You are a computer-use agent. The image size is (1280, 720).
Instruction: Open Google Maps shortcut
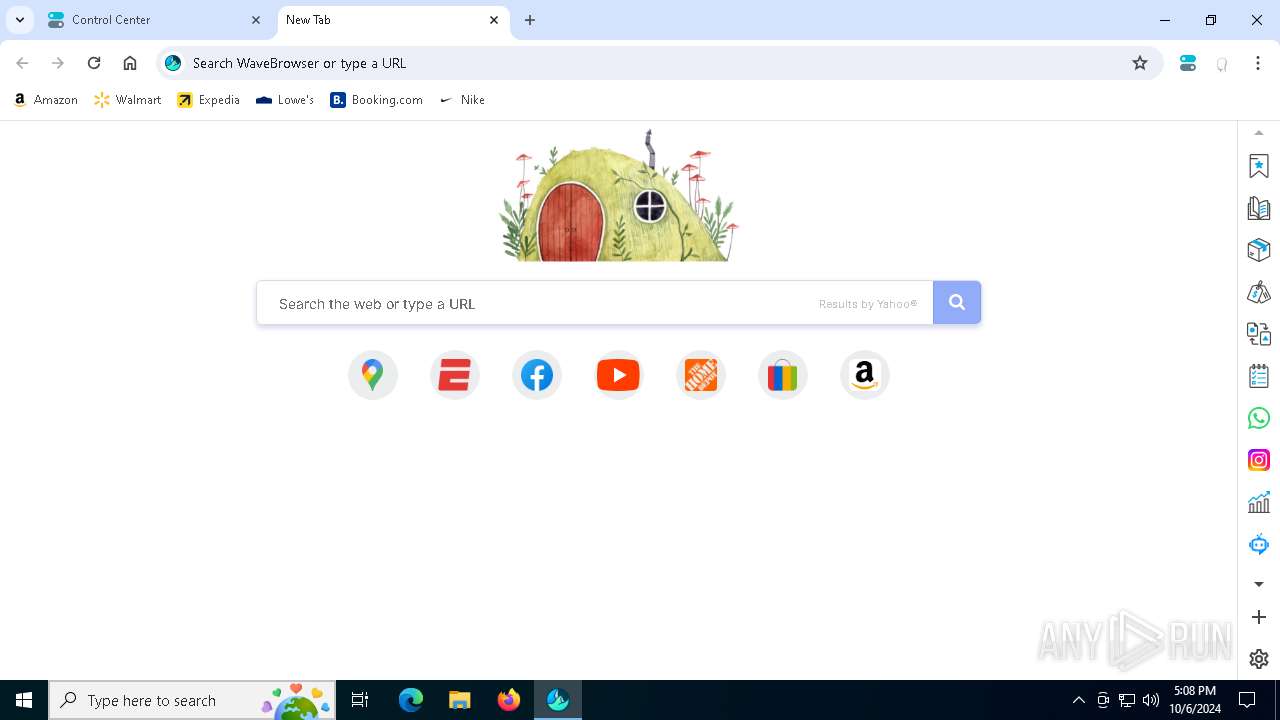373,375
